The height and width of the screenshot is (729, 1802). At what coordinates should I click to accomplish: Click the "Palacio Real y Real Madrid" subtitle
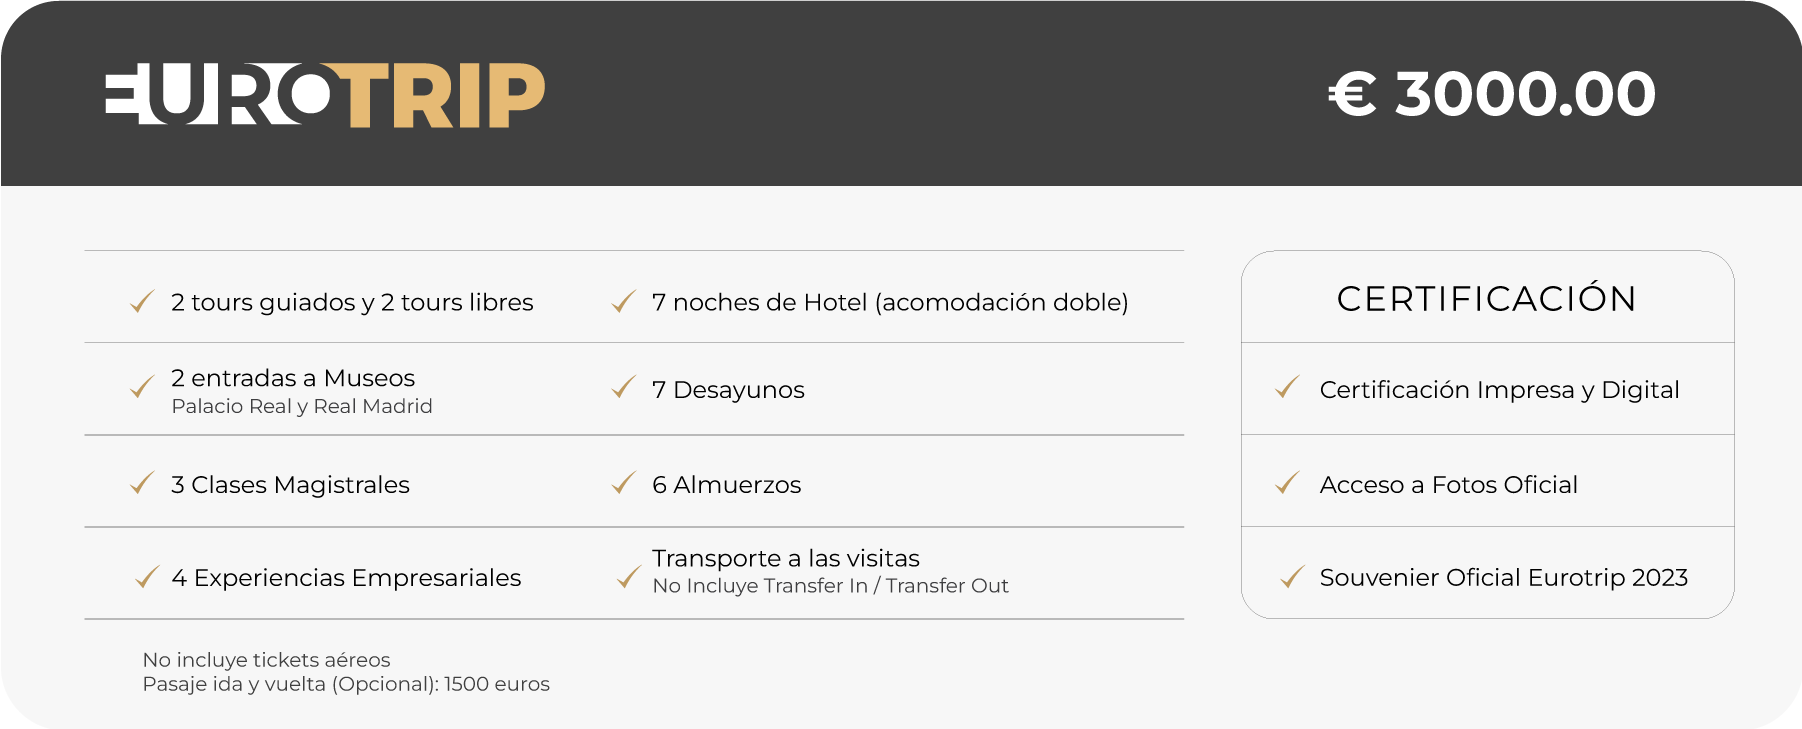point(302,407)
